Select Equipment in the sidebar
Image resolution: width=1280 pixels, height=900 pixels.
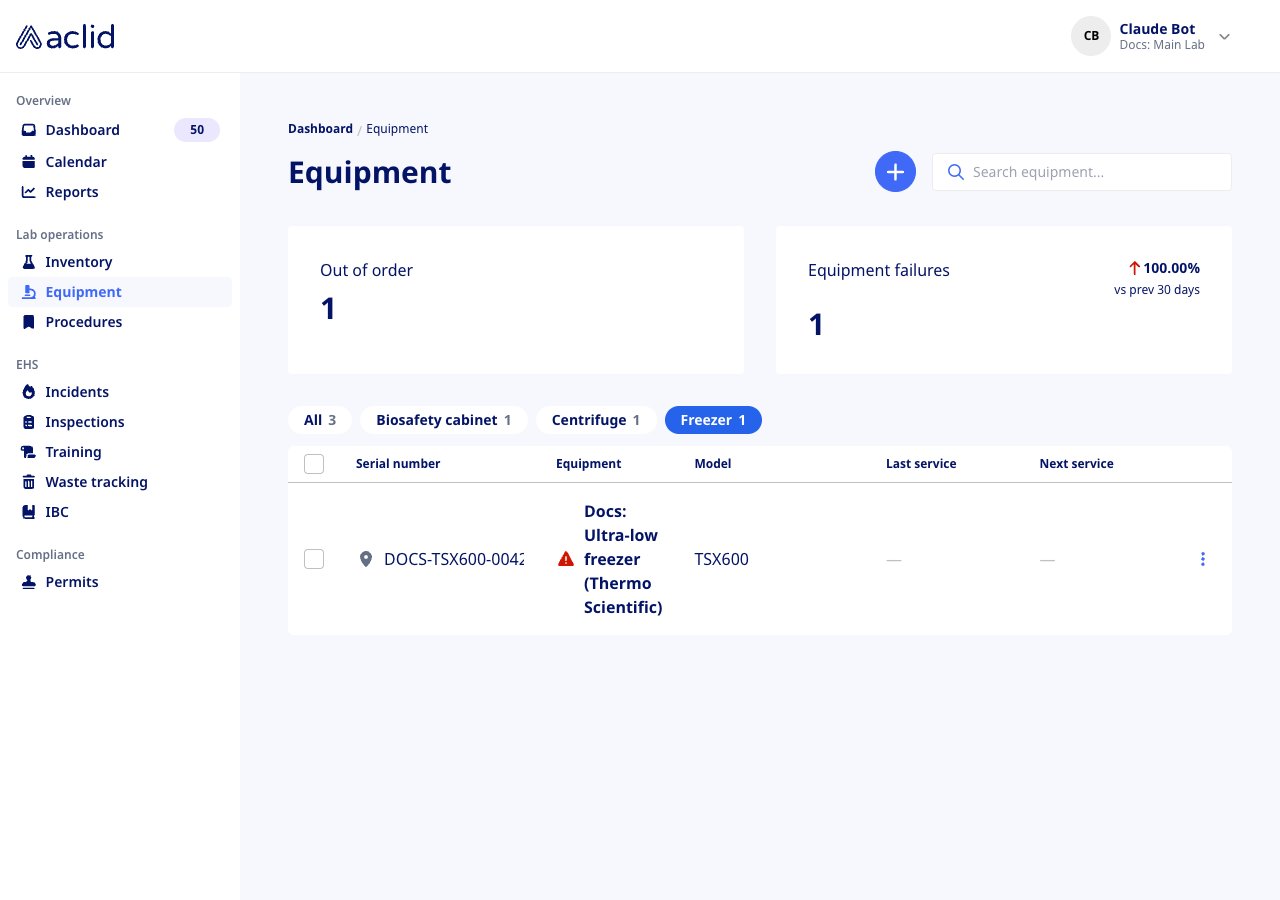coord(120,292)
